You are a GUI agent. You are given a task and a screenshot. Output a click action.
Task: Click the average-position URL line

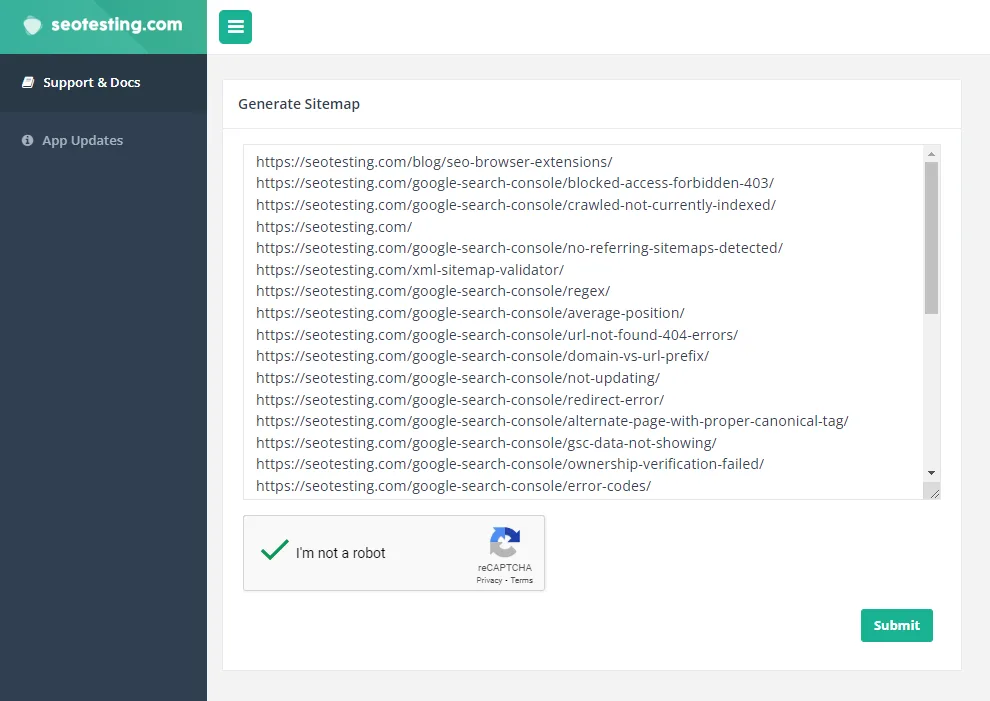click(x=470, y=313)
